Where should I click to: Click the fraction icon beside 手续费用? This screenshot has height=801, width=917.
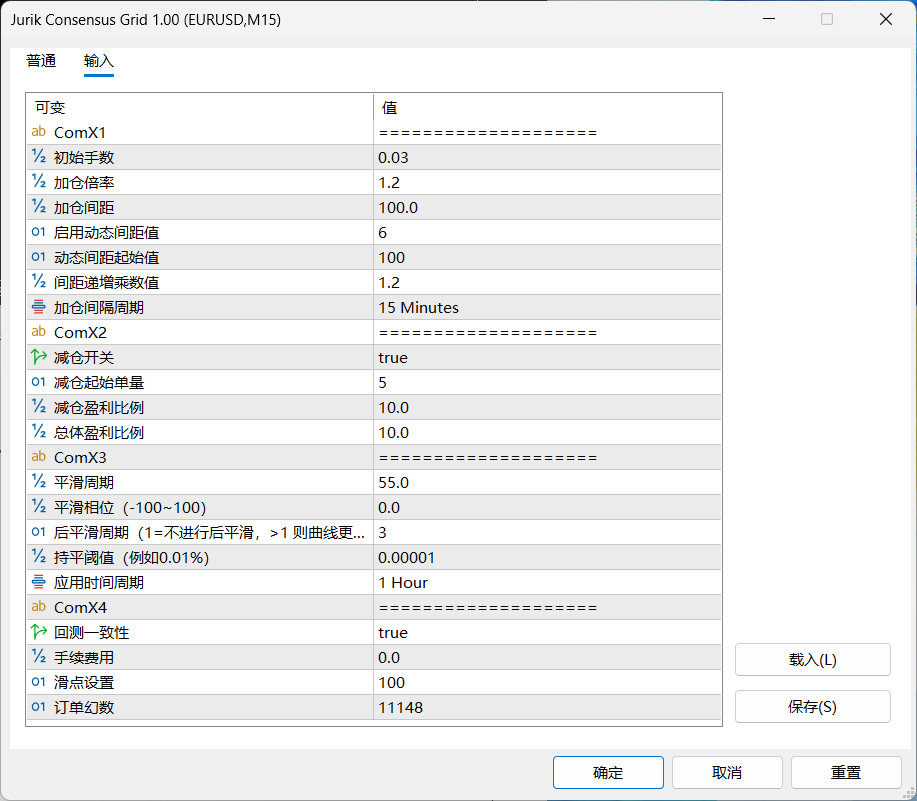[39, 657]
